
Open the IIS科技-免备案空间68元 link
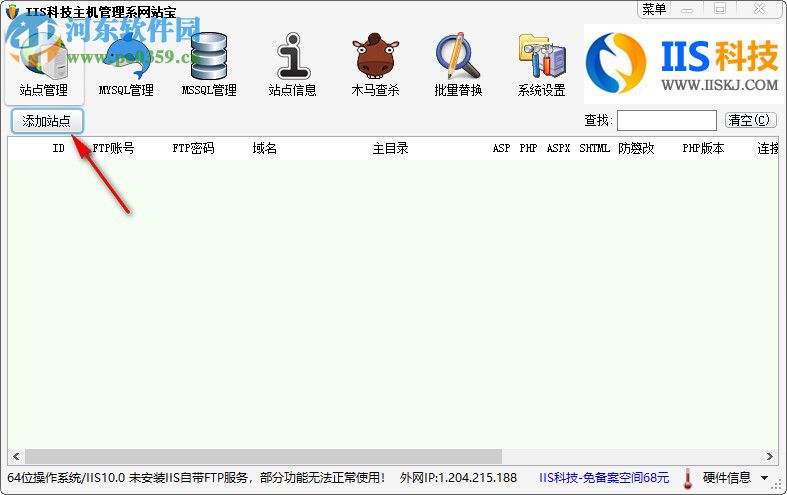pos(604,477)
